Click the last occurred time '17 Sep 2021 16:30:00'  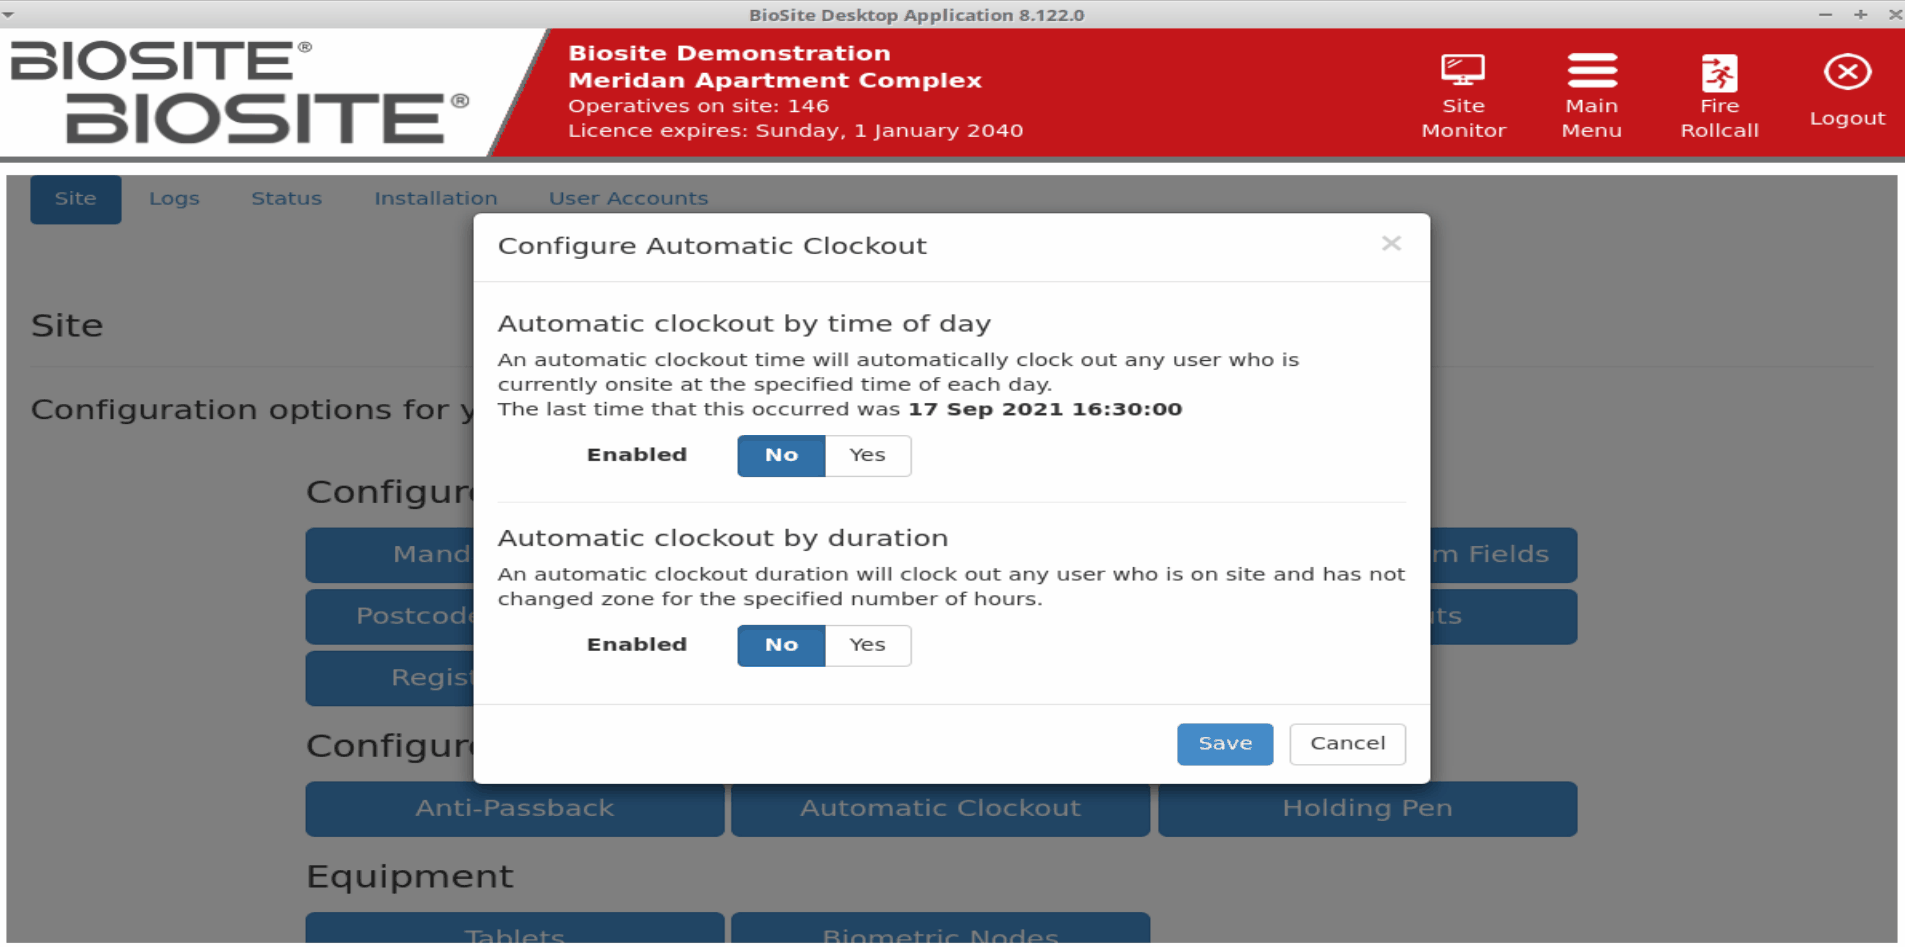tap(1045, 409)
